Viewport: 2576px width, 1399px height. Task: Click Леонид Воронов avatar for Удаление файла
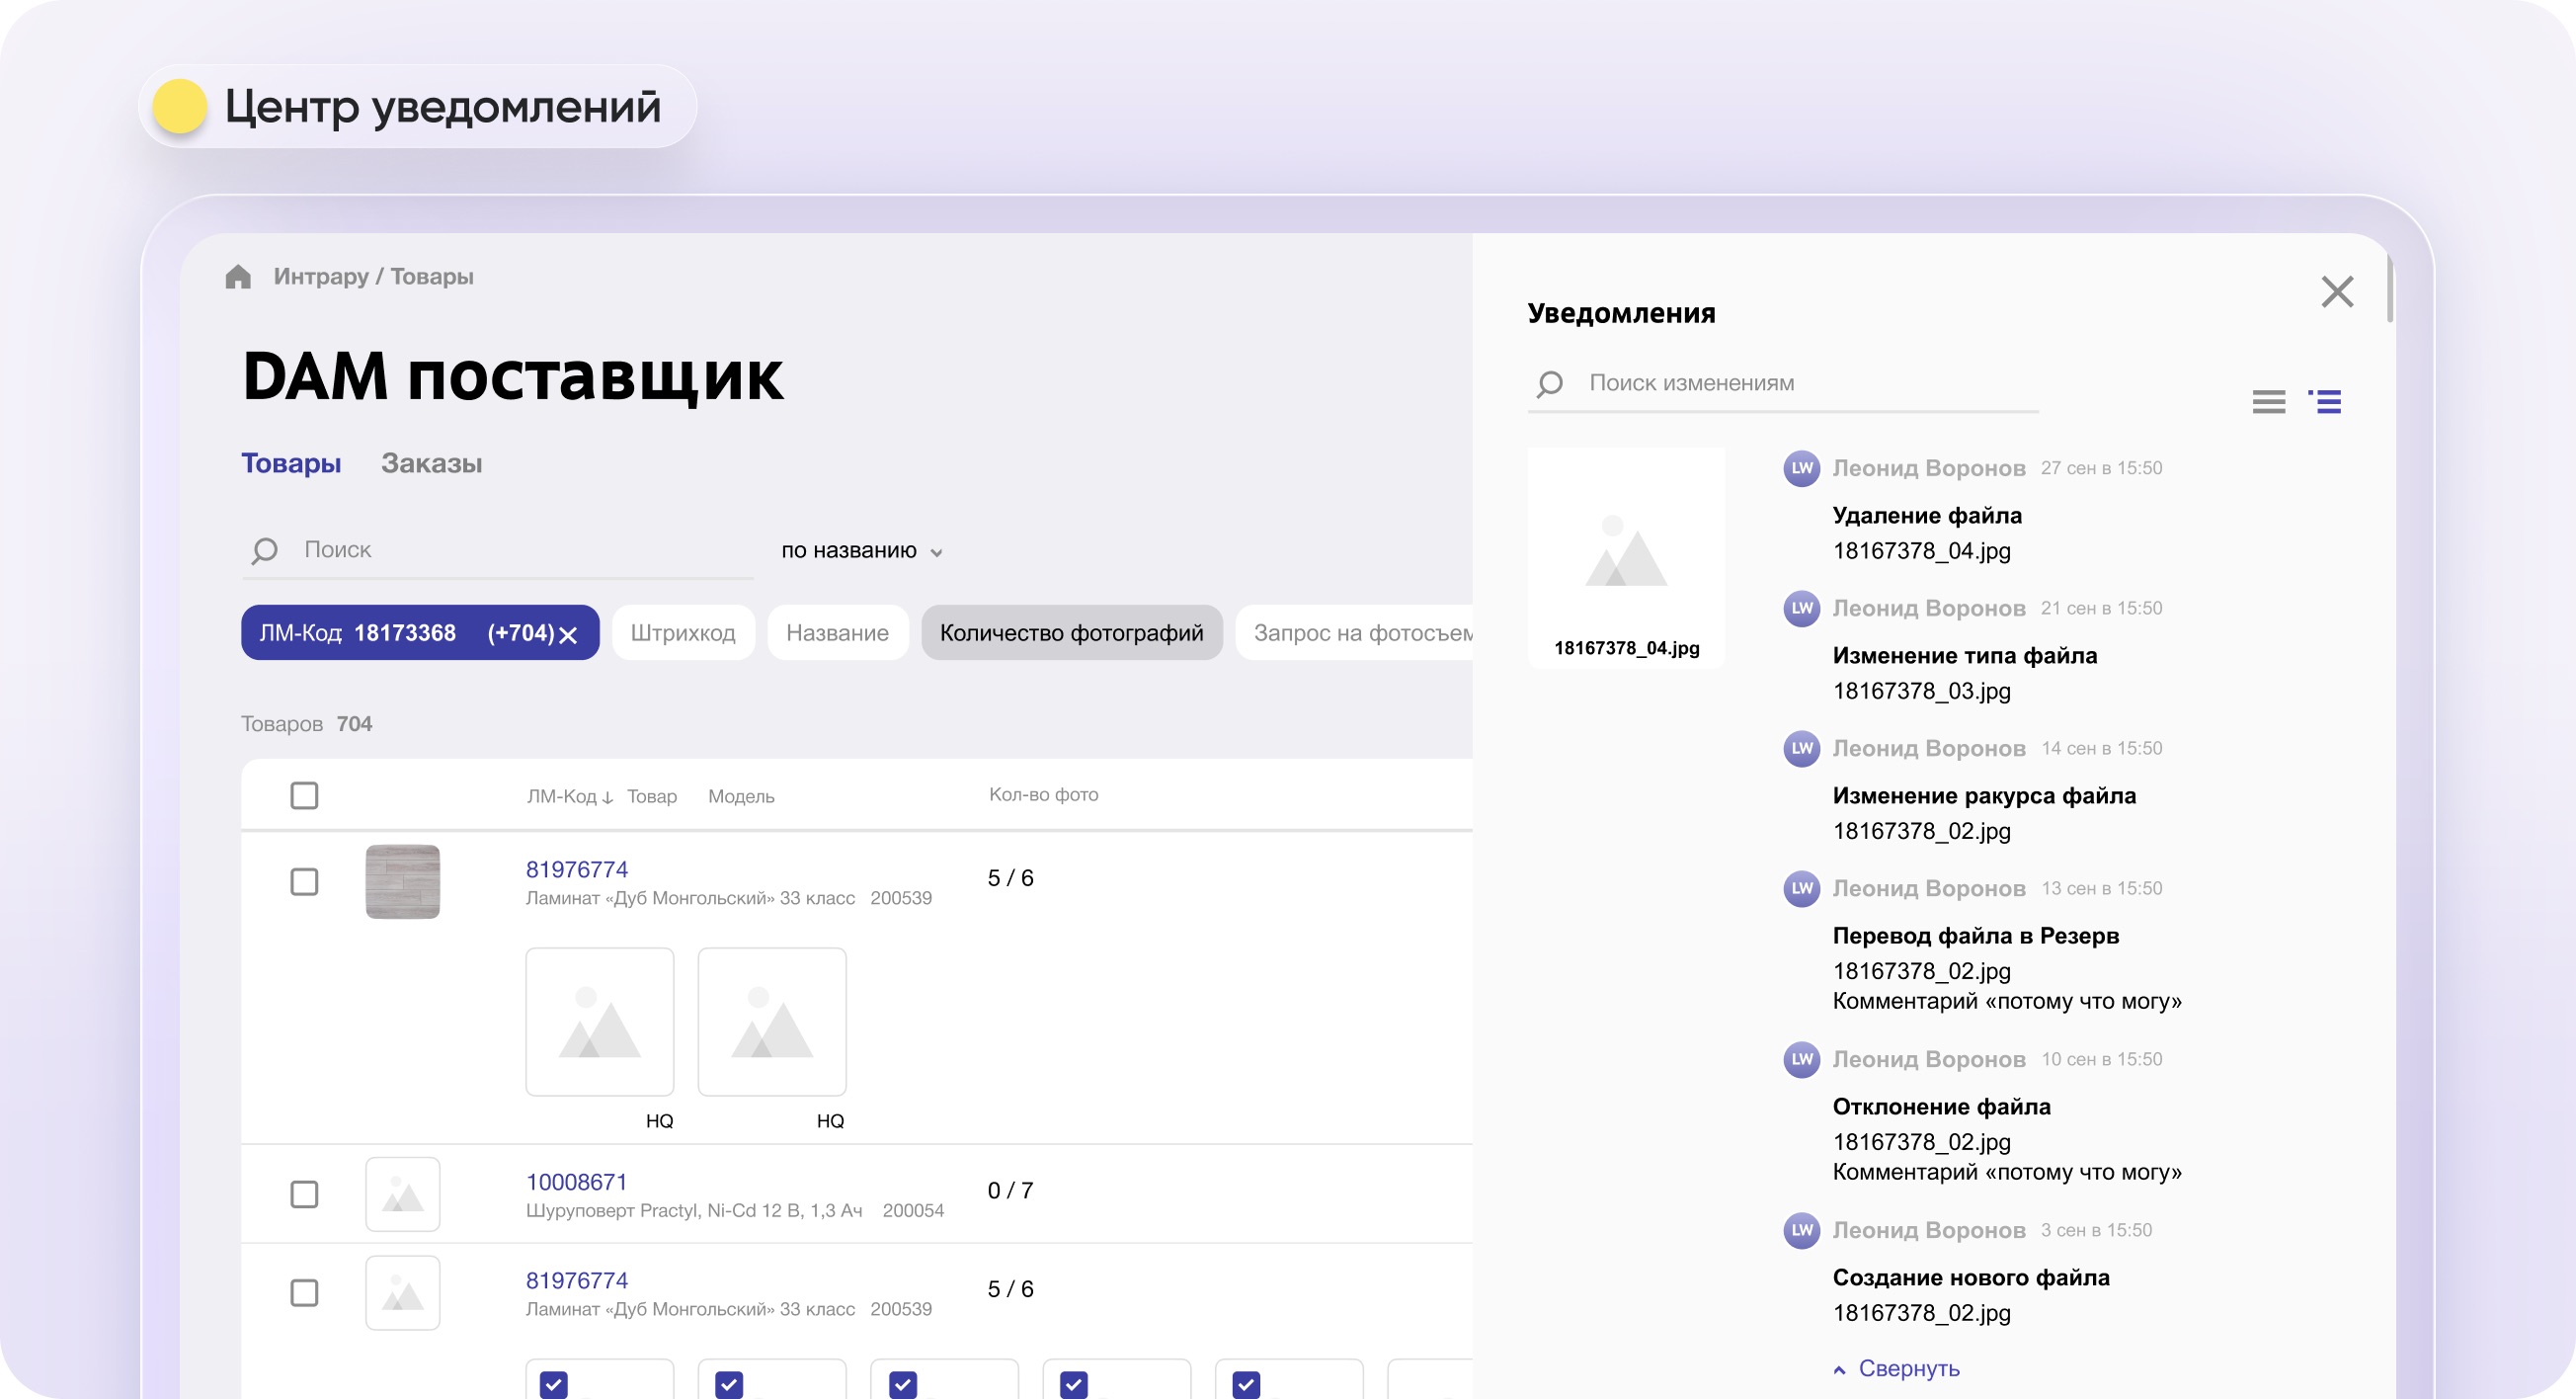click(x=1802, y=468)
